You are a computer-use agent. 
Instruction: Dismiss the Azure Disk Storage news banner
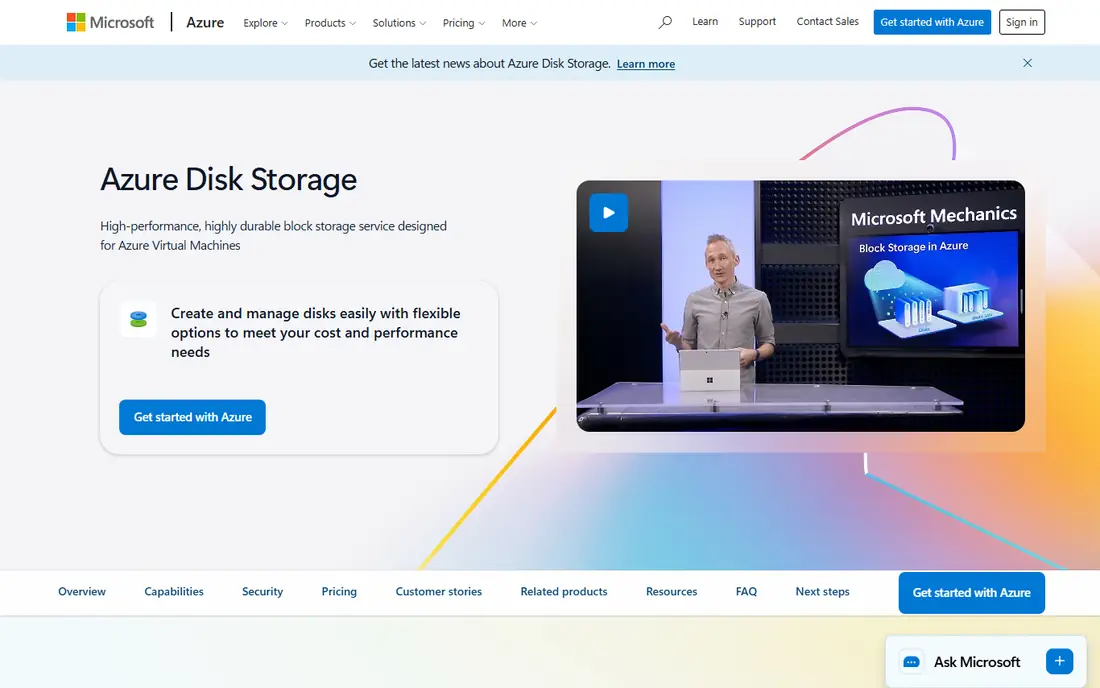tap(1027, 63)
